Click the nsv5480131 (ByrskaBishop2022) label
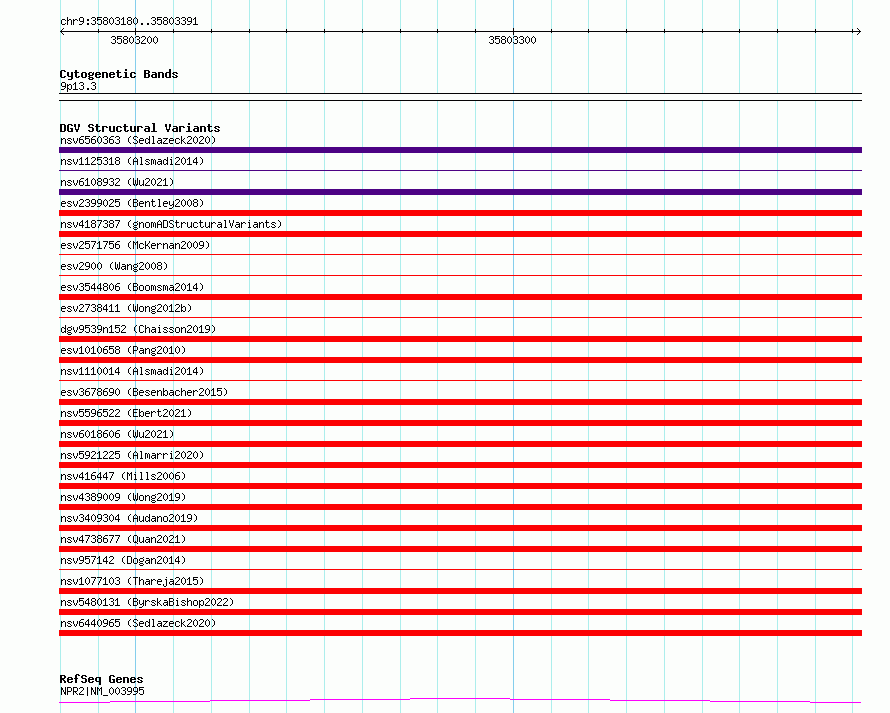890x713 pixels. coord(147,602)
